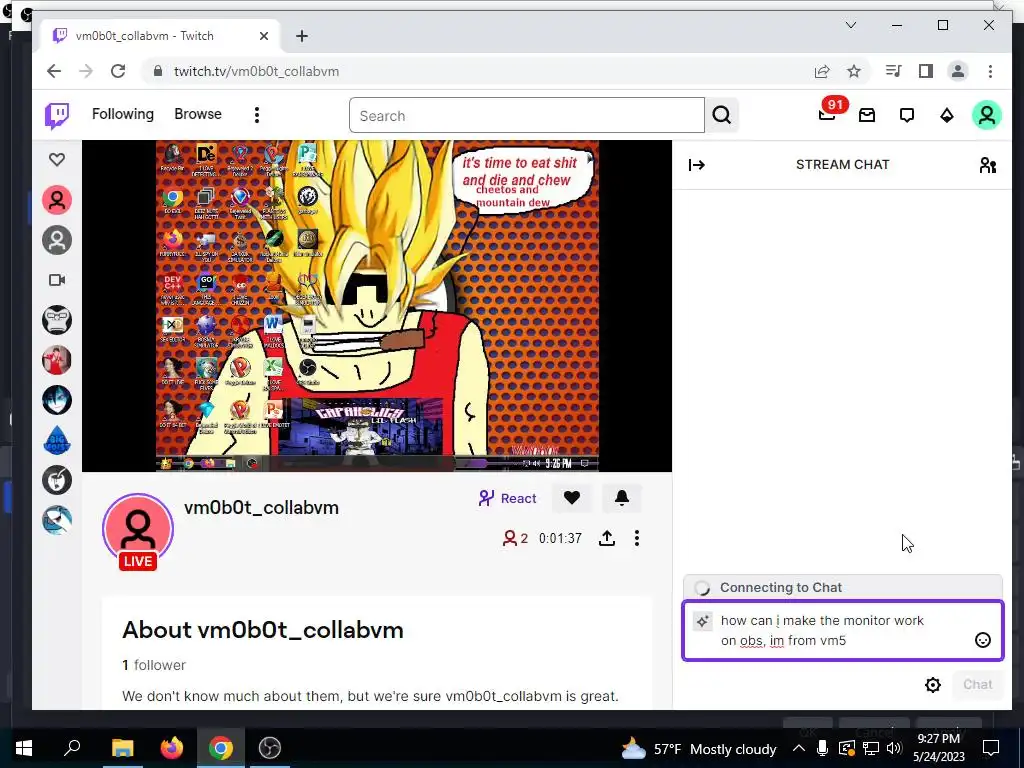Select the vm0b0t_collabvm - Twitch tab
Image resolution: width=1024 pixels, height=768 pixels.
point(161,36)
